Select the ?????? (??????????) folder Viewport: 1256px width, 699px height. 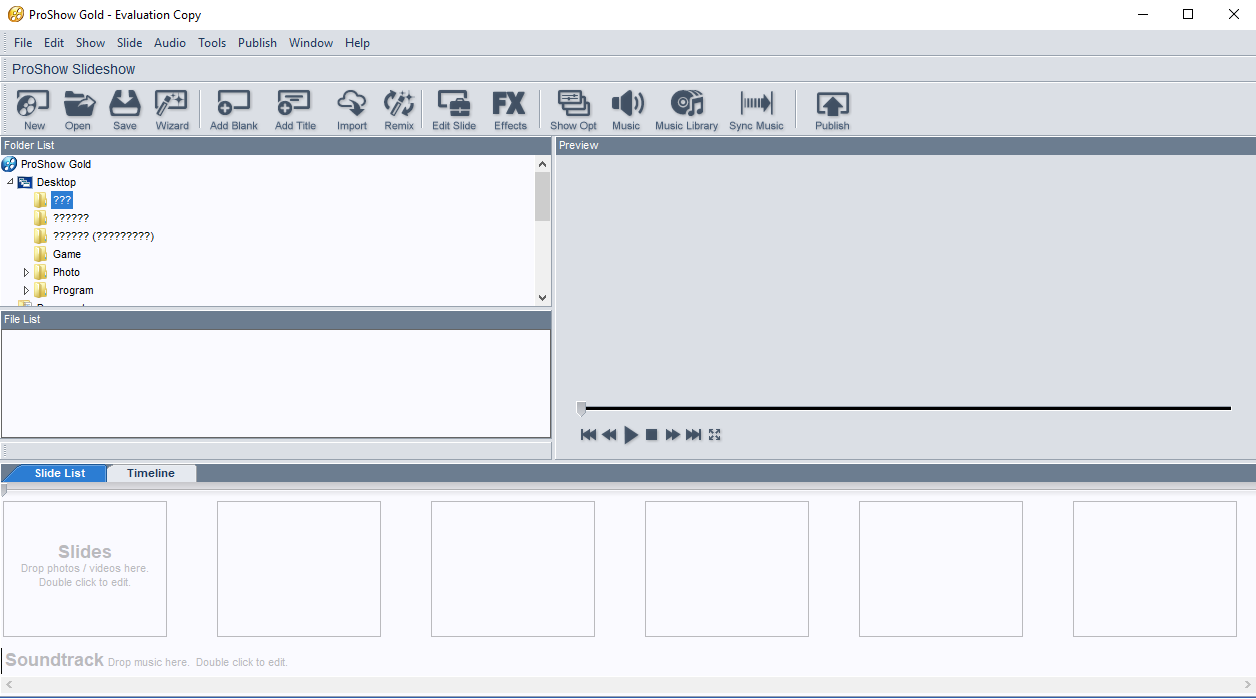click(x=104, y=236)
